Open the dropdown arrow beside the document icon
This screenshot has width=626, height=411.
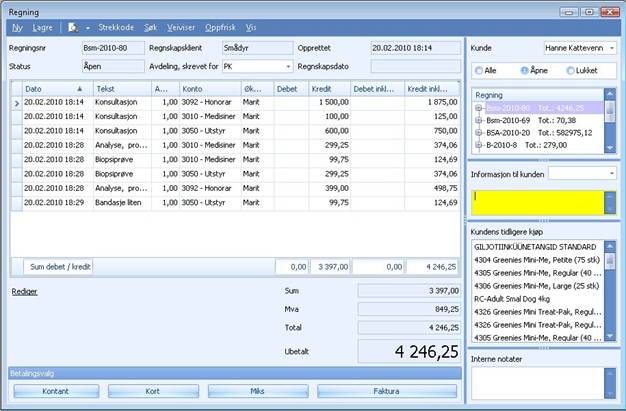pyautogui.click(x=87, y=28)
